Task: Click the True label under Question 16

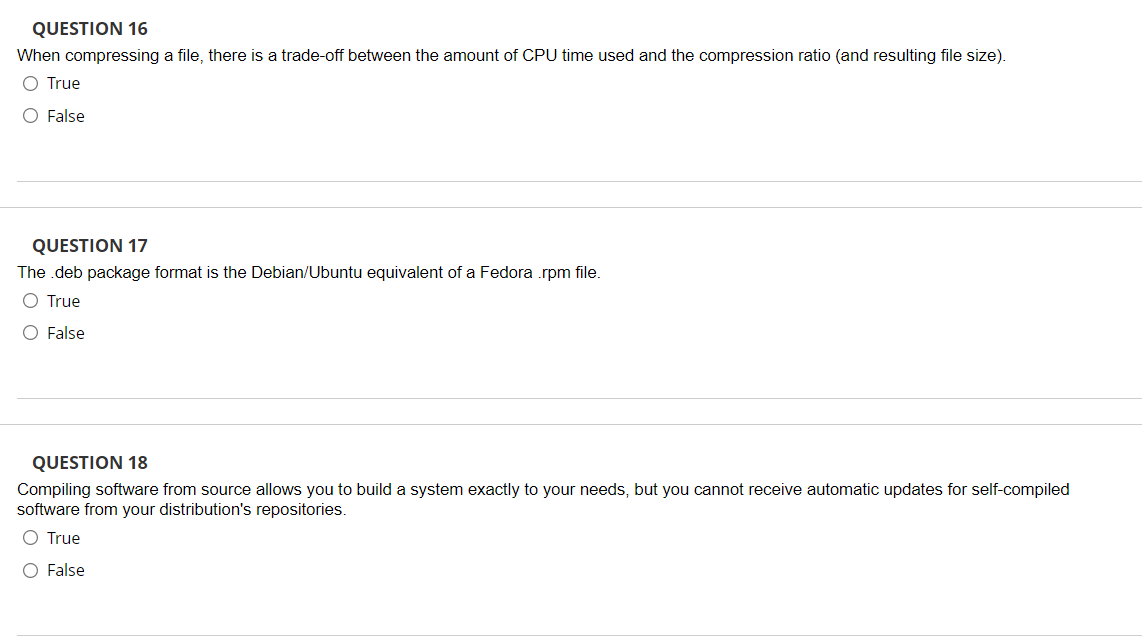Action: coord(64,83)
